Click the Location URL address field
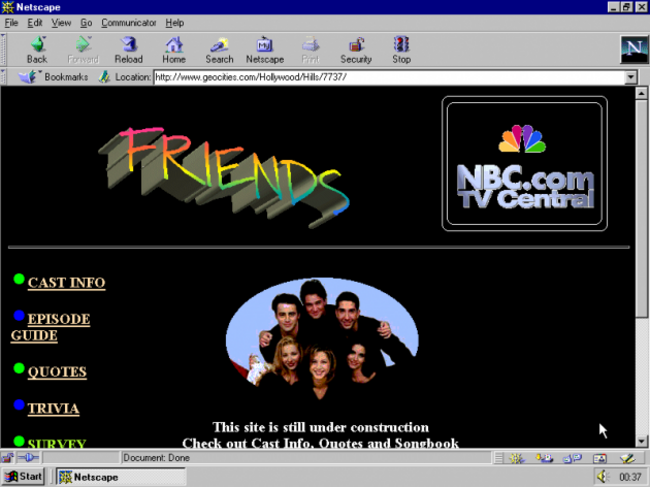650x487 pixels. (390, 77)
